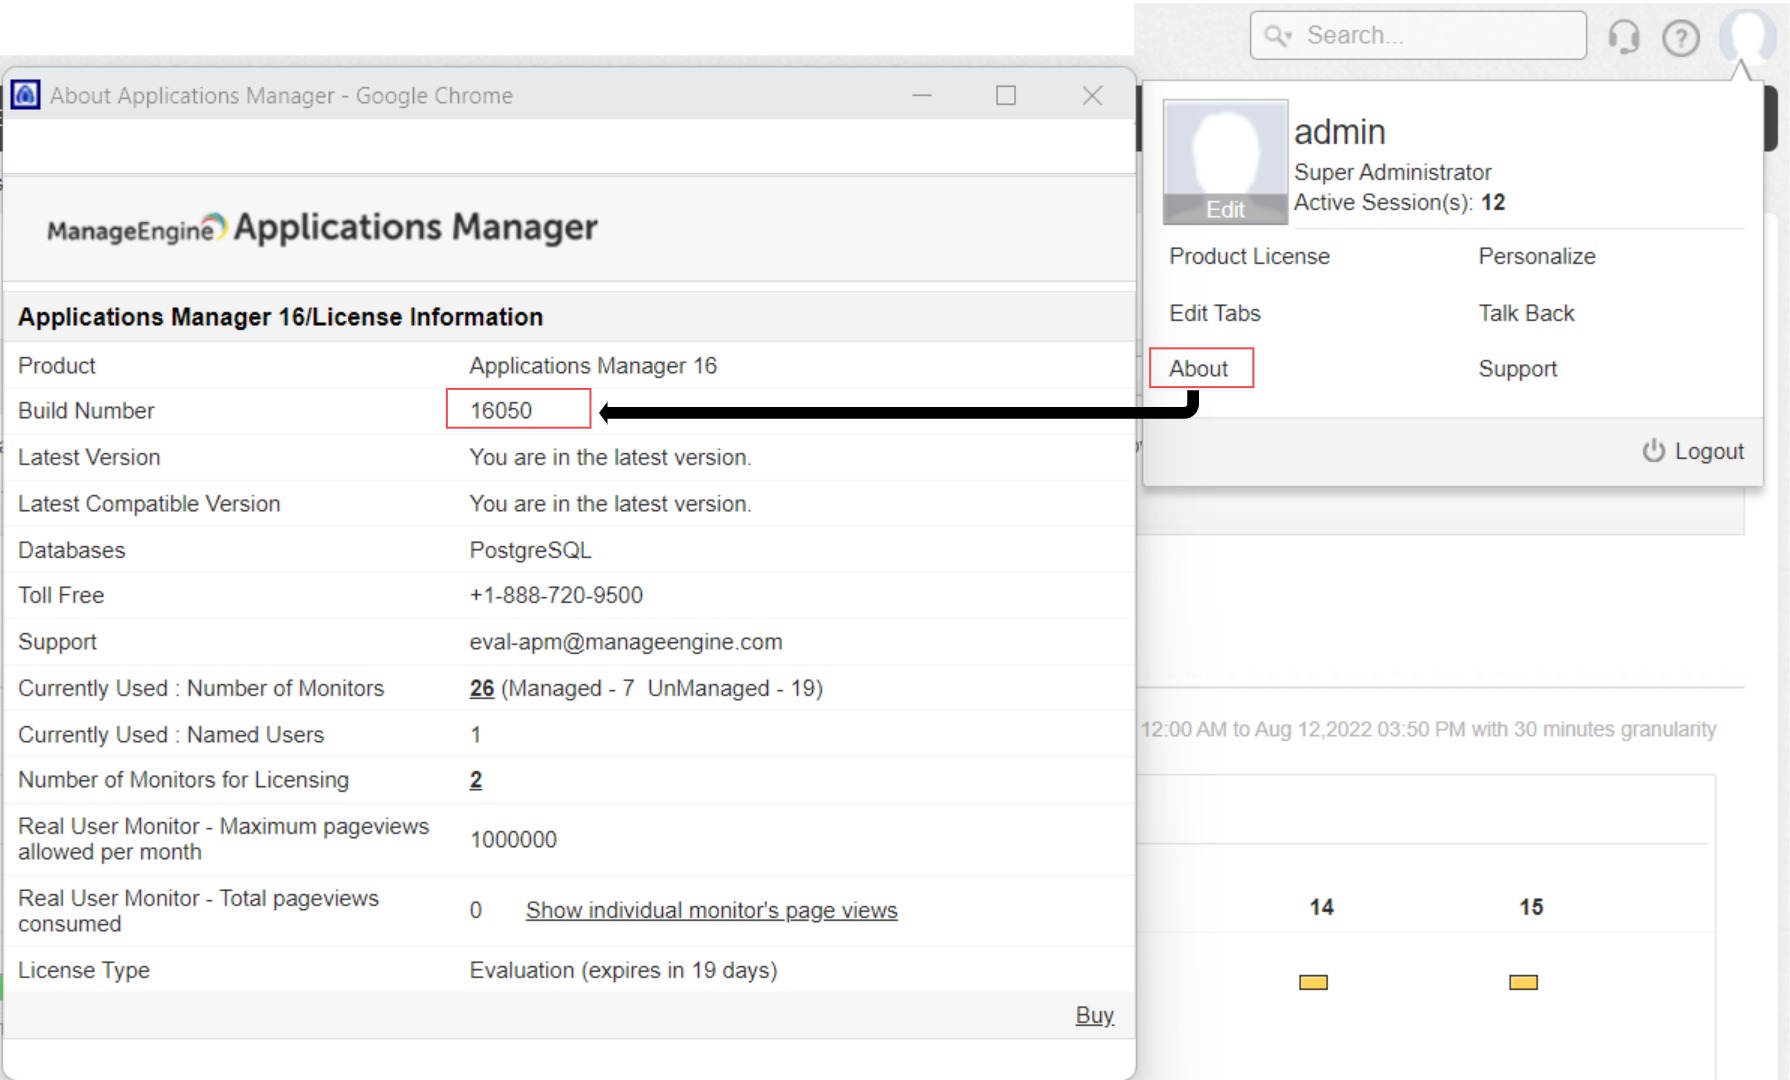1790x1080 pixels.
Task: Click the Buy link
Action: (1094, 1015)
